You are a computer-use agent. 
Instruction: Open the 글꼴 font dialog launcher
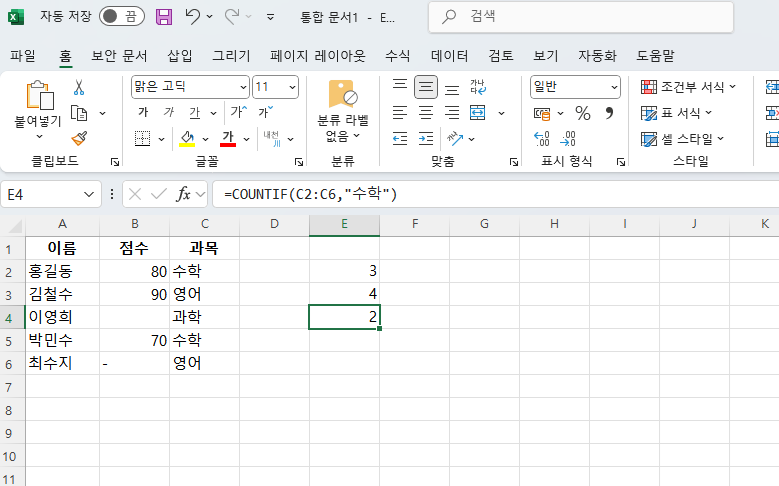[x=299, y=162]
